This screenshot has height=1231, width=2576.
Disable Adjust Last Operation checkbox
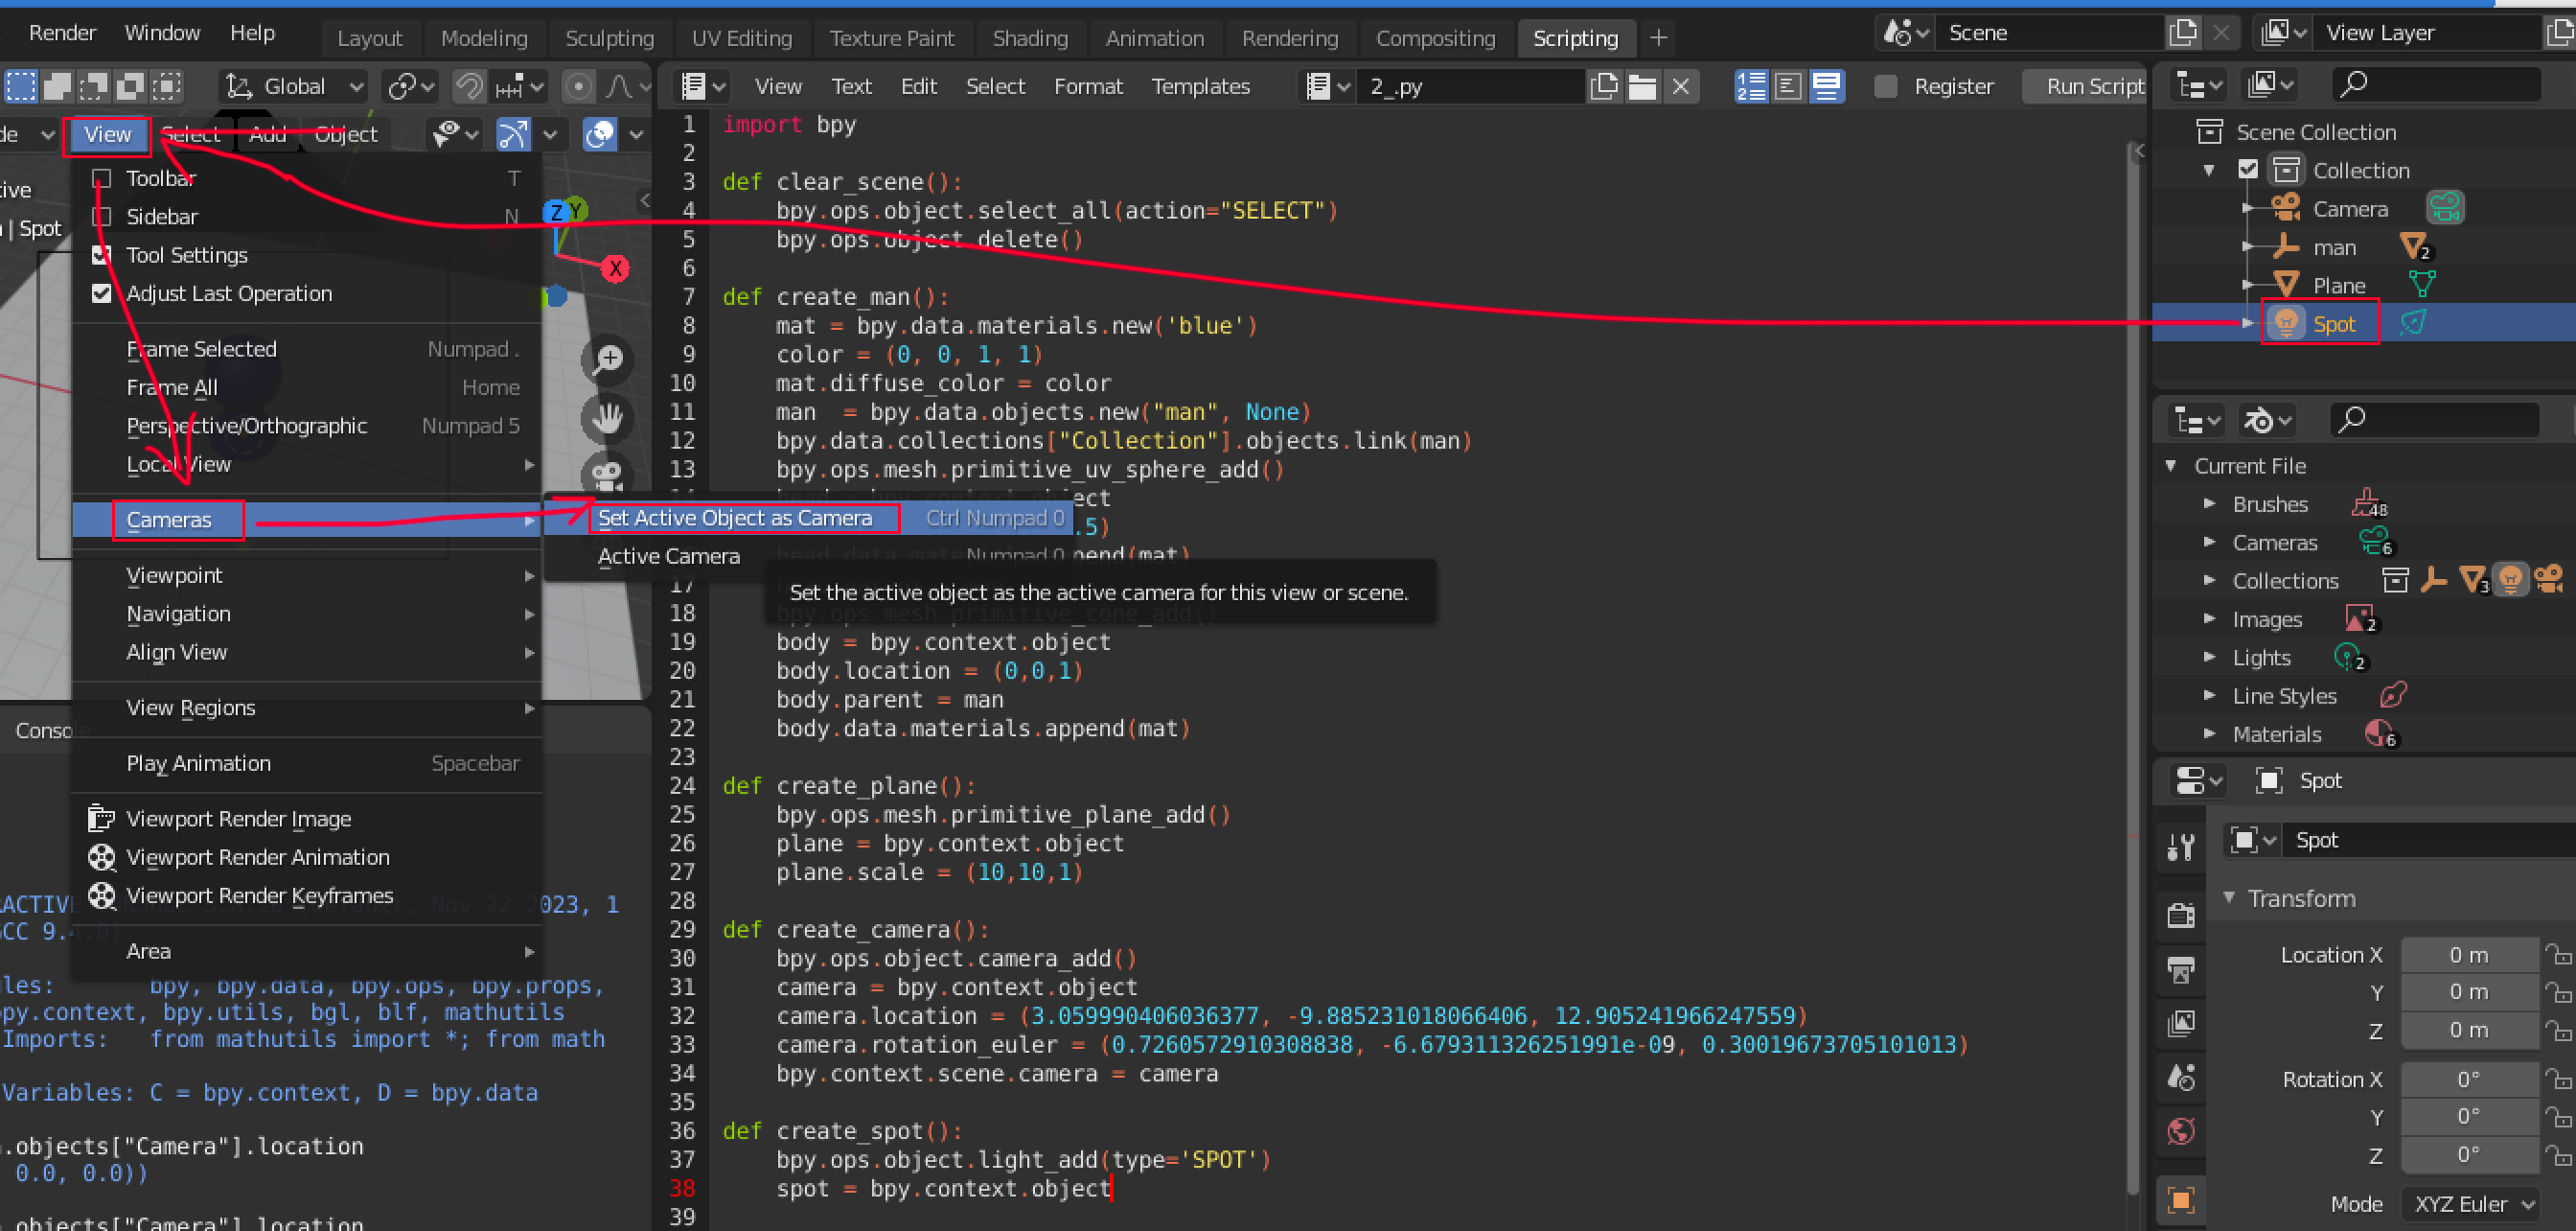click(x=101, y=294)
